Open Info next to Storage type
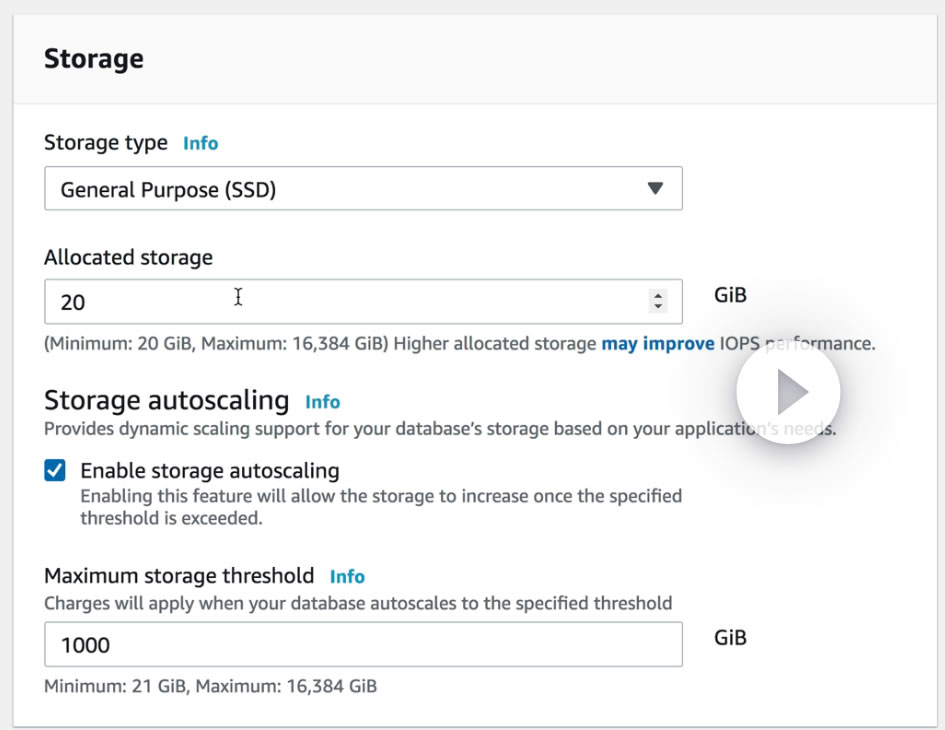This screenshot has width=945, height=730. pyautogui.click(x=200, y=143)
